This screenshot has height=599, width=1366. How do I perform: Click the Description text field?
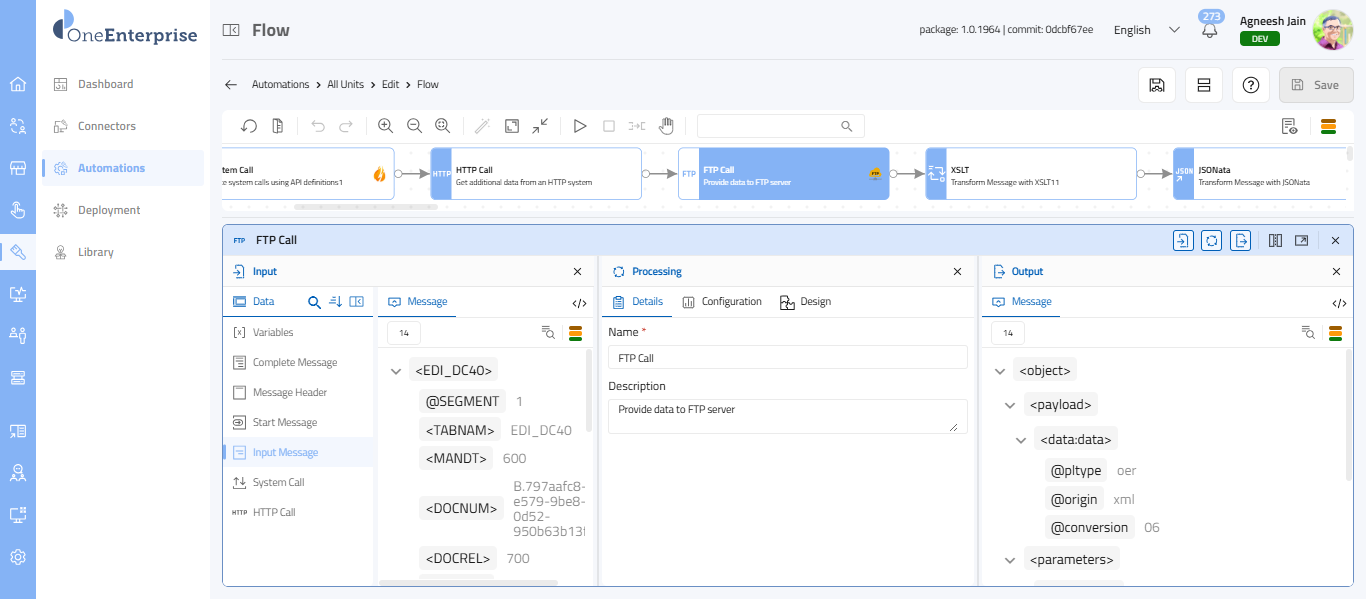[x=787, y=416]
